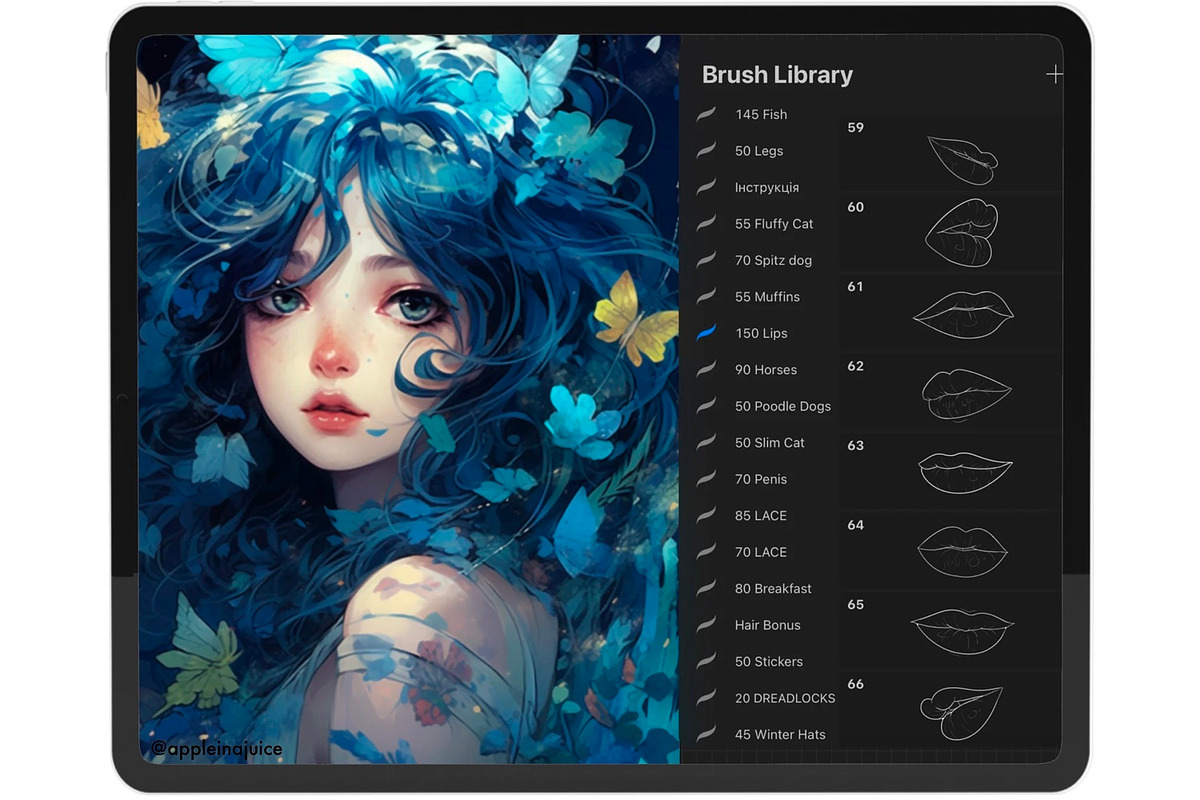Open the 70 Spitz dog brush set
This screenshot has height=800, width=1200.
[772, 260]
